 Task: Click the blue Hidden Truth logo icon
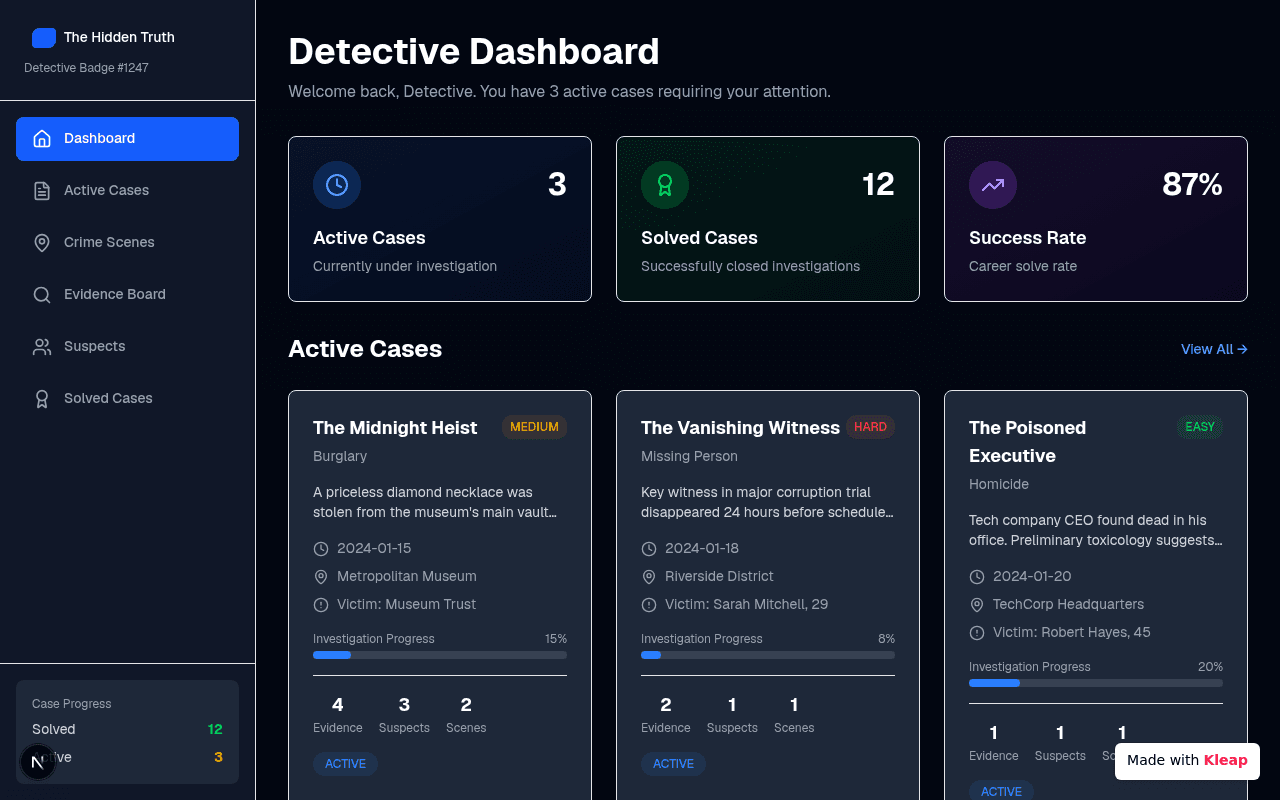click(44, 38)
